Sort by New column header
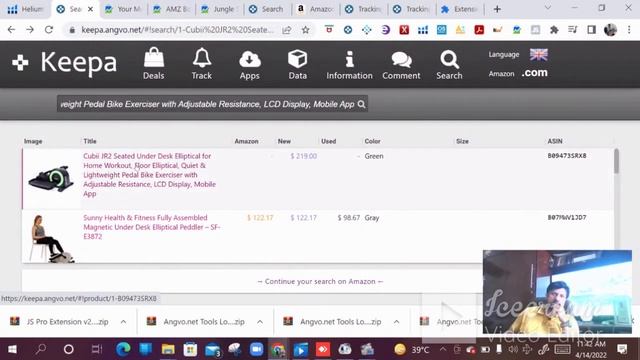 [x=284, y=141]
